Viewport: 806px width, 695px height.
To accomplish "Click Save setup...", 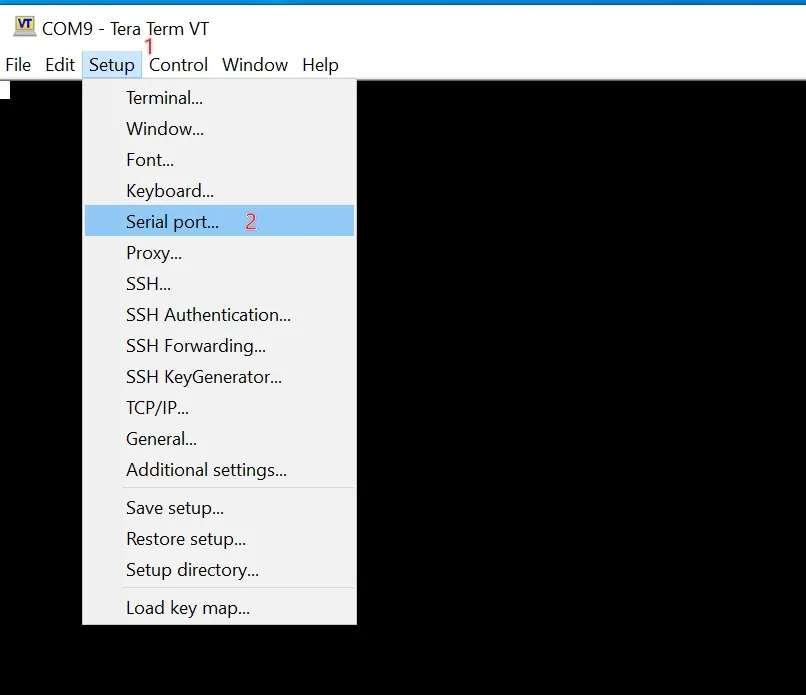I will (219, 508).
